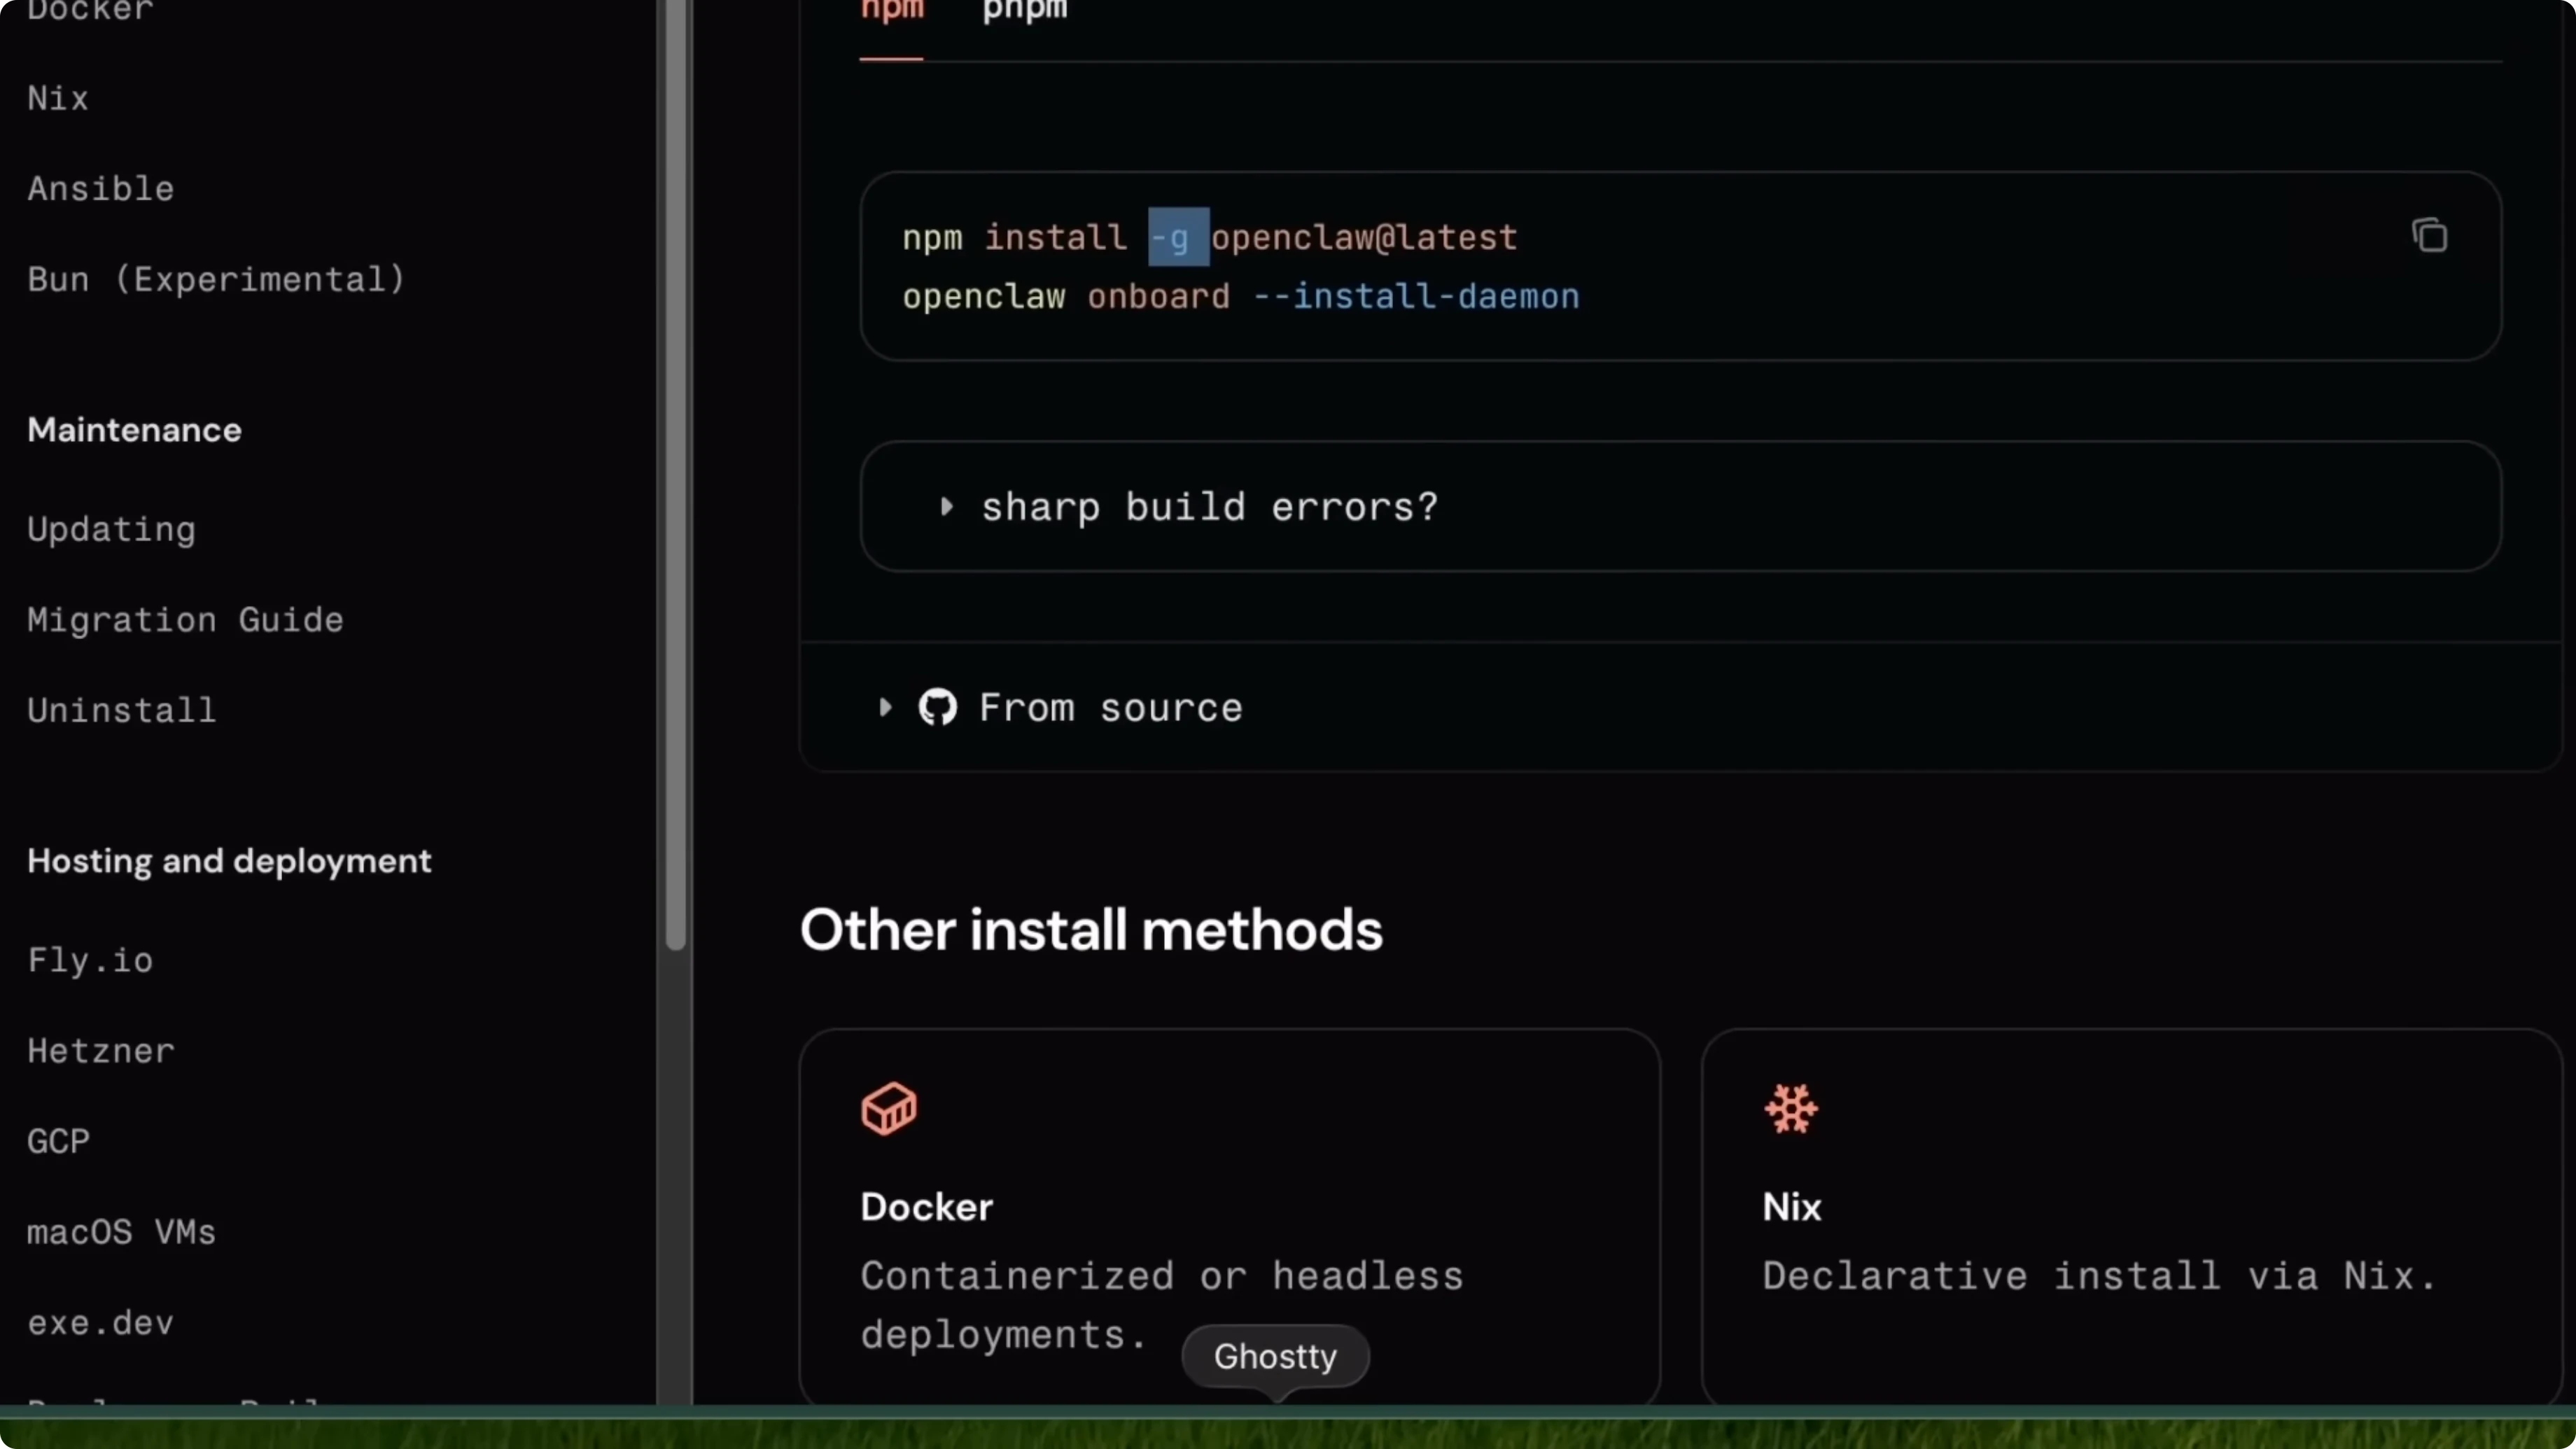The image size is (2576, 1449).
Task: Click the Nix snowflake icon
Action: [1789, 1109]
